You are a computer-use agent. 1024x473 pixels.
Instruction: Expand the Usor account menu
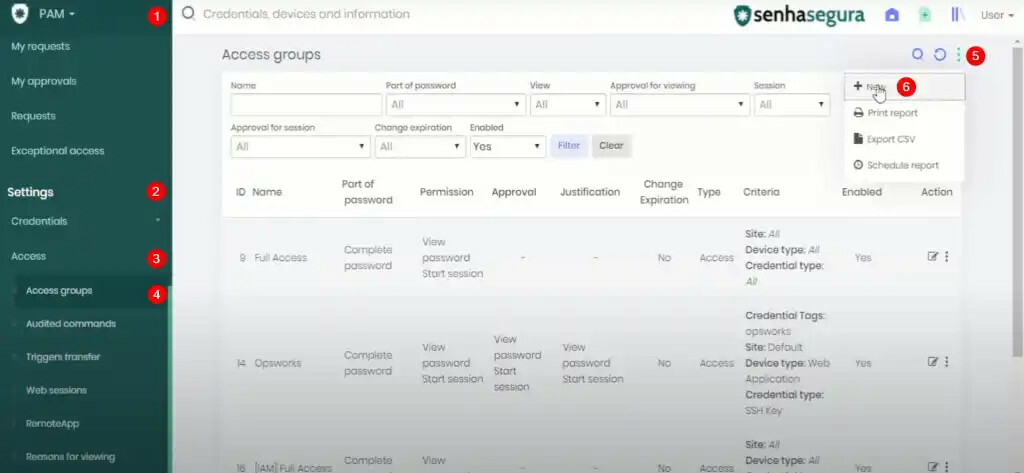tap(997, 15)
